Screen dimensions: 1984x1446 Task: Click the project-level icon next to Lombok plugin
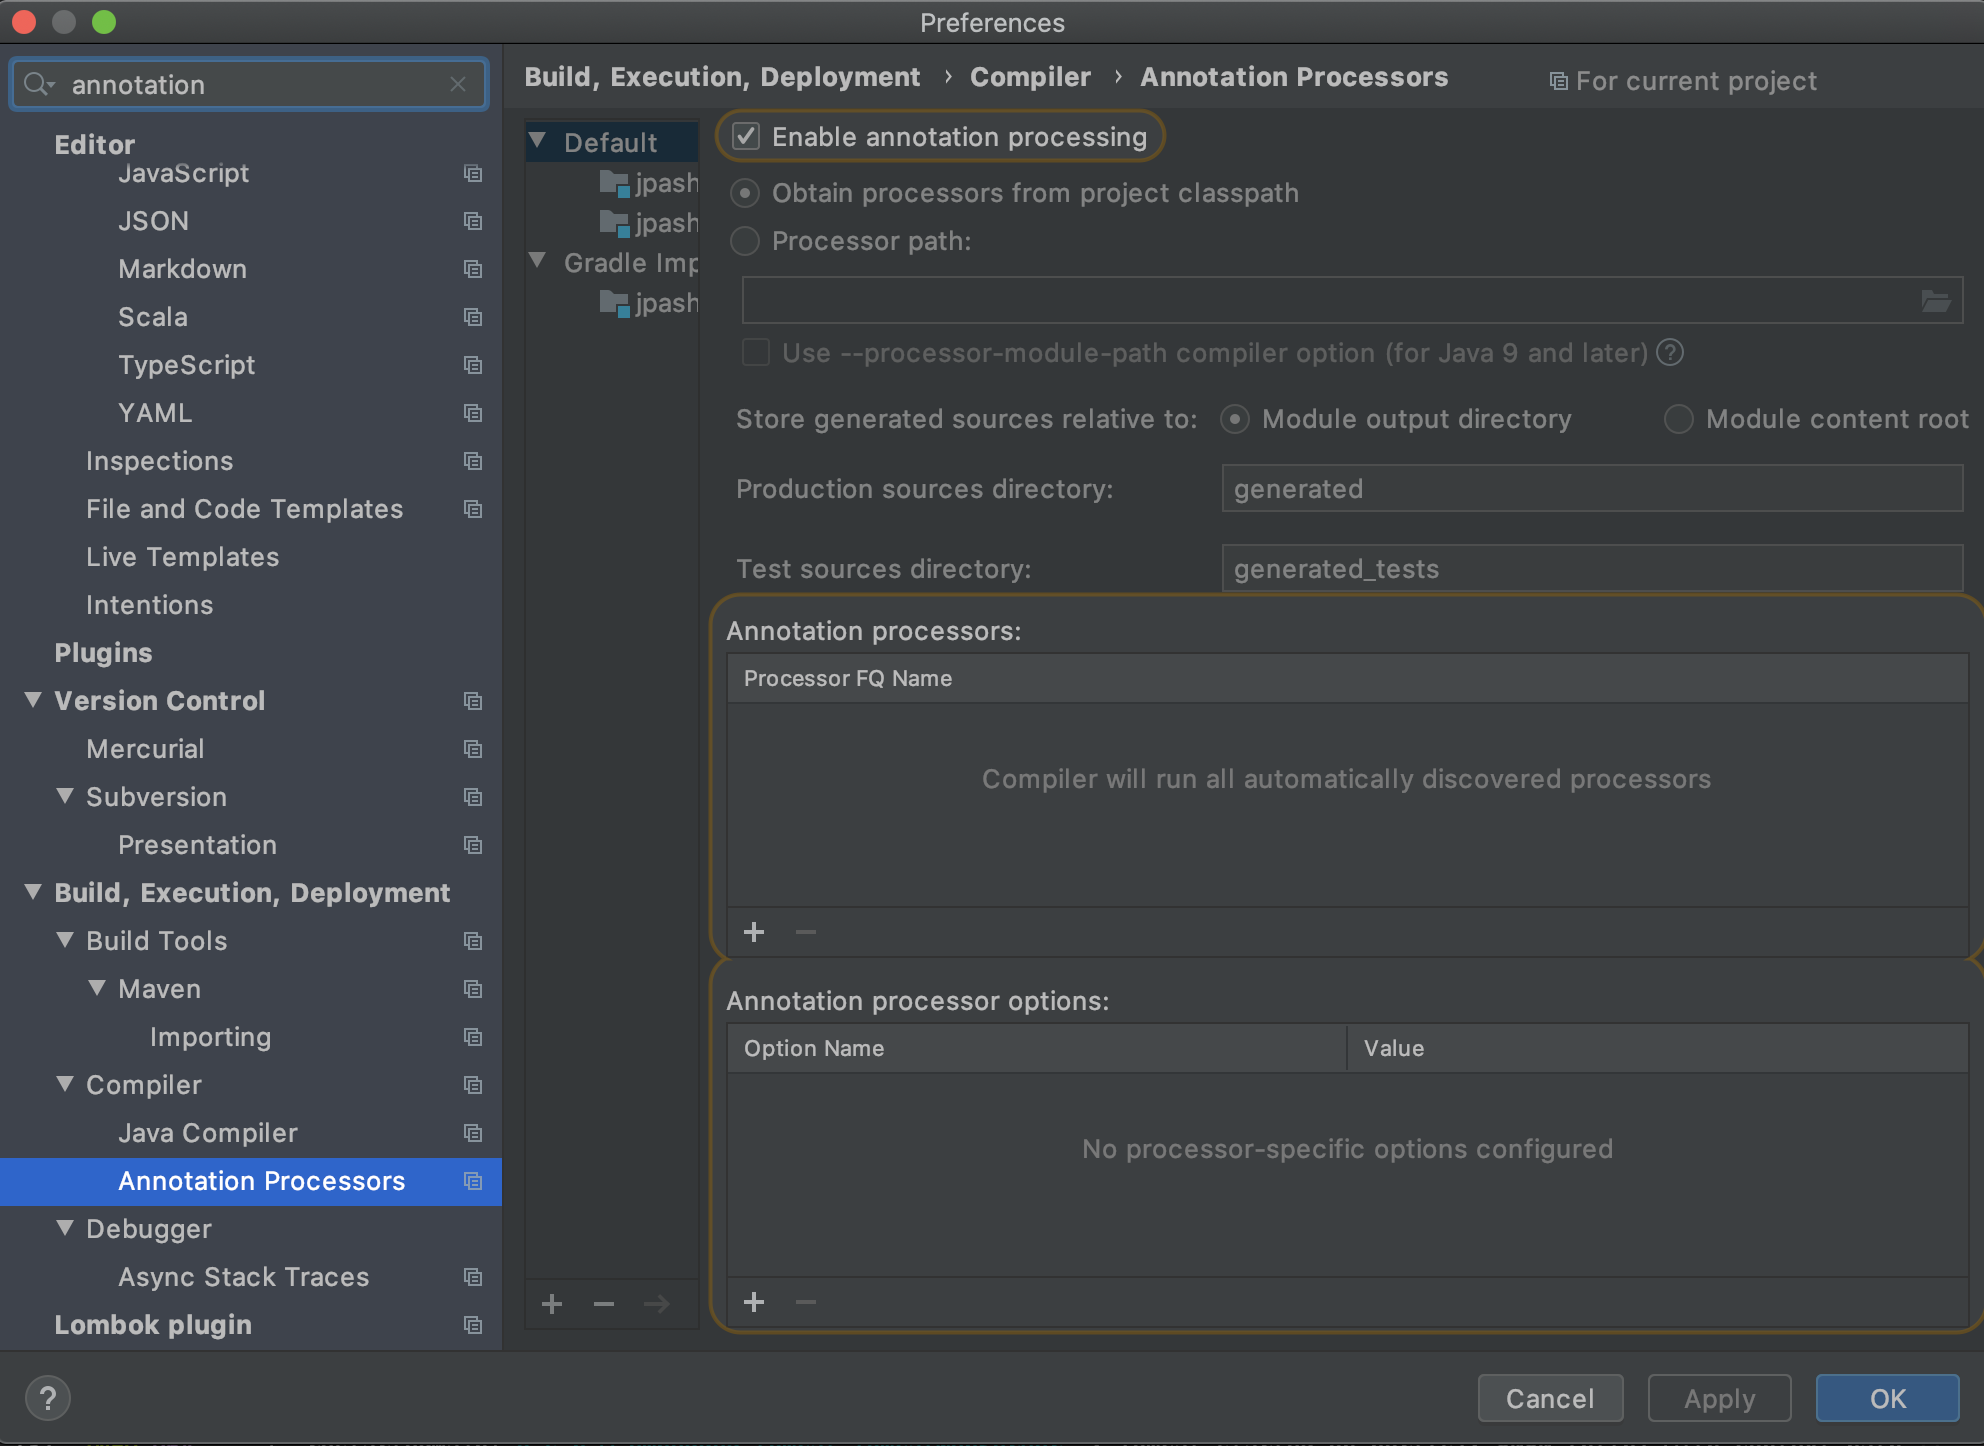473,1325
